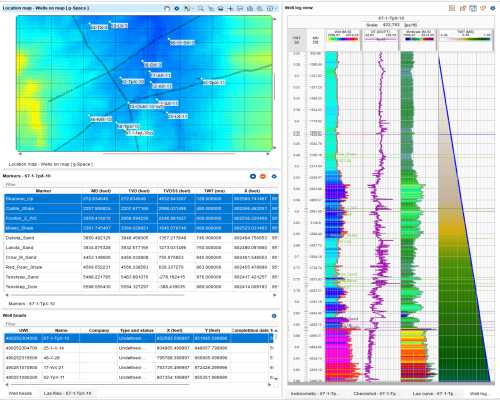Click the Markers table horizontal scrollbar
The height and width of the screenshot is (400, 500).
[x=97, y=295]
